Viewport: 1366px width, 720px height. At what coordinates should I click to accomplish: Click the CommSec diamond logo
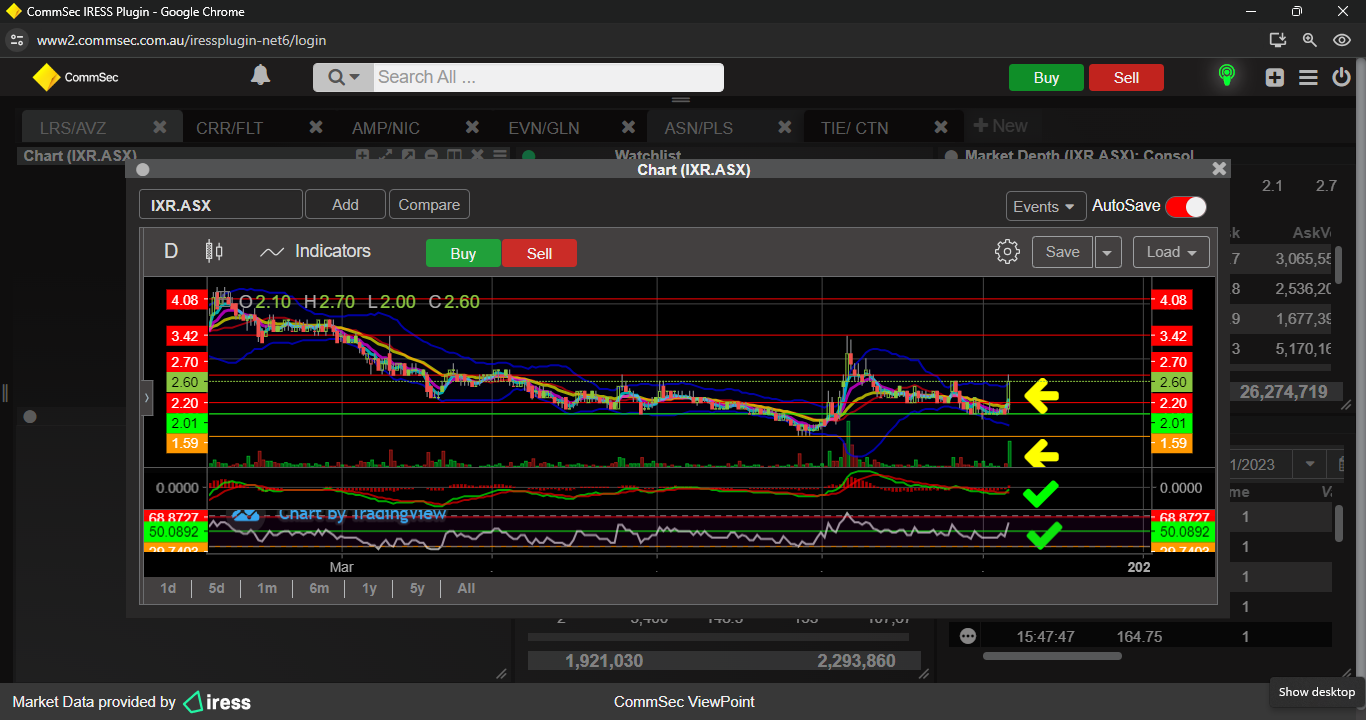click(x=46, y=77)
